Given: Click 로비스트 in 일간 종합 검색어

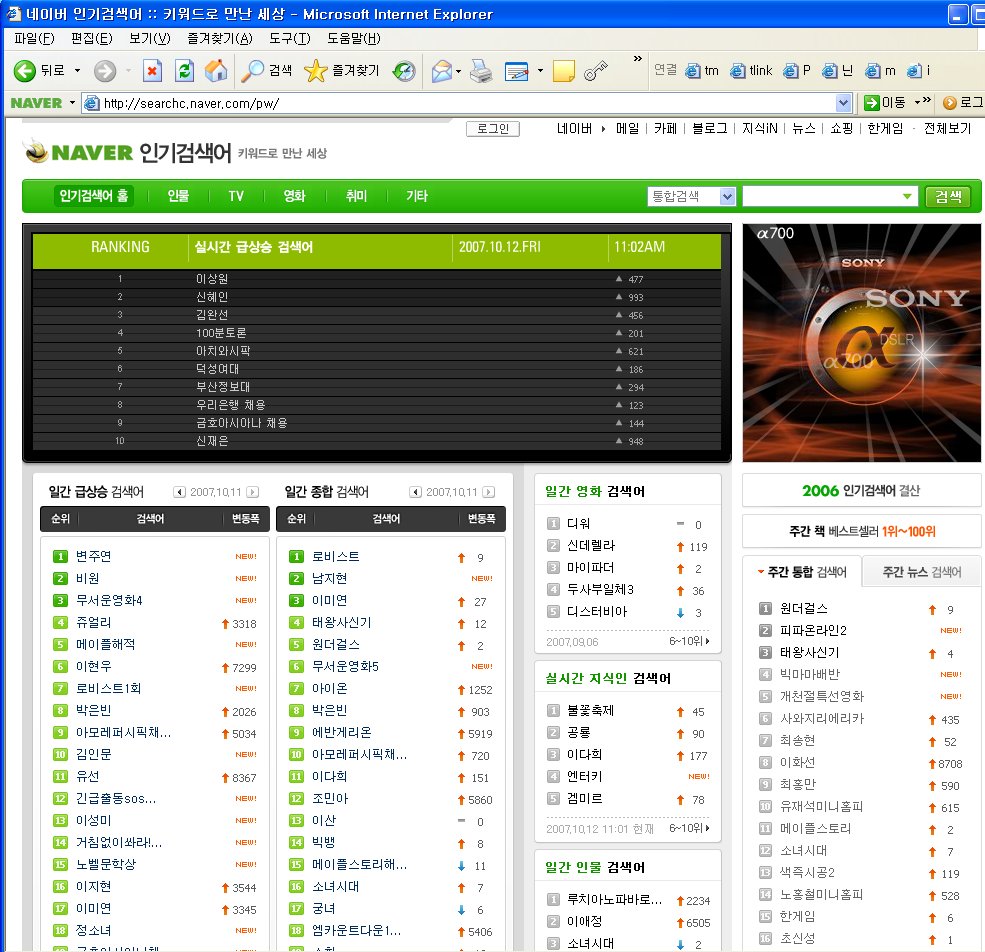Looking at the screenshot, I should (x=335, y=556).
